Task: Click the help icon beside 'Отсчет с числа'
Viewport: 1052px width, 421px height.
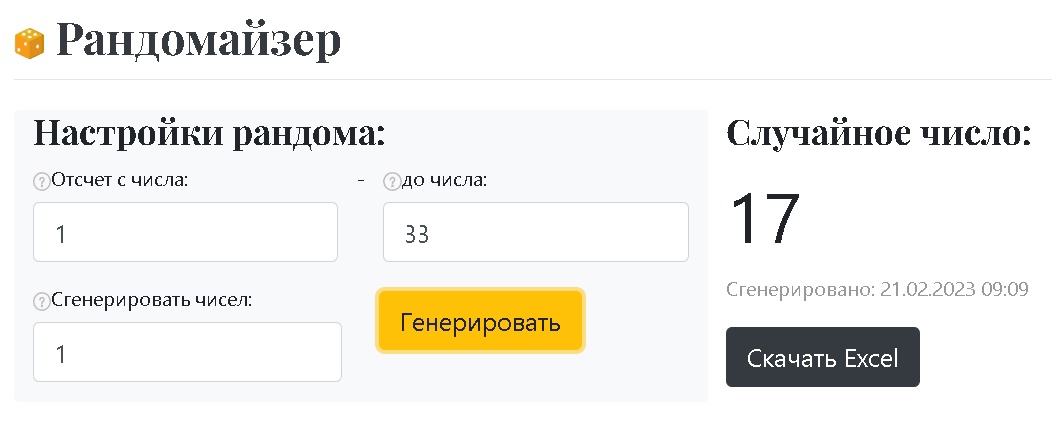Action: click(x=41, y=181)
